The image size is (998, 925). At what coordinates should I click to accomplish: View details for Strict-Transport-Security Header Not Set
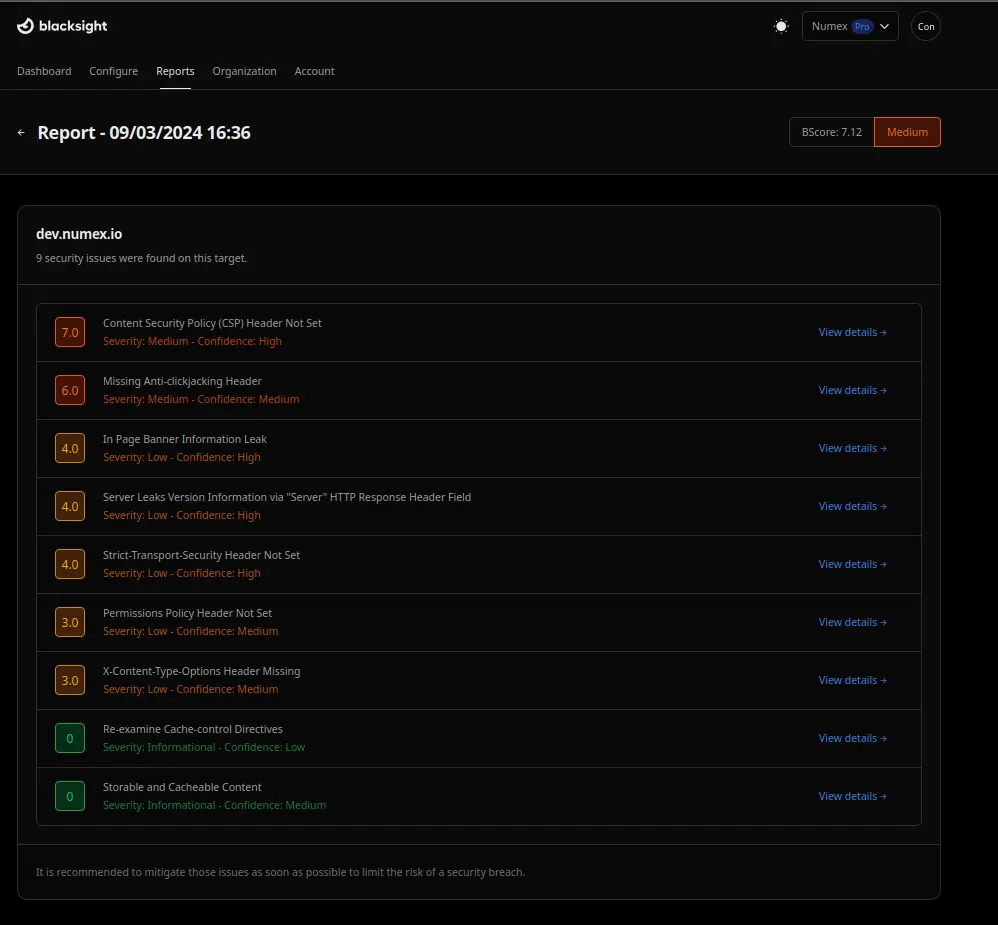pos(852,564)
